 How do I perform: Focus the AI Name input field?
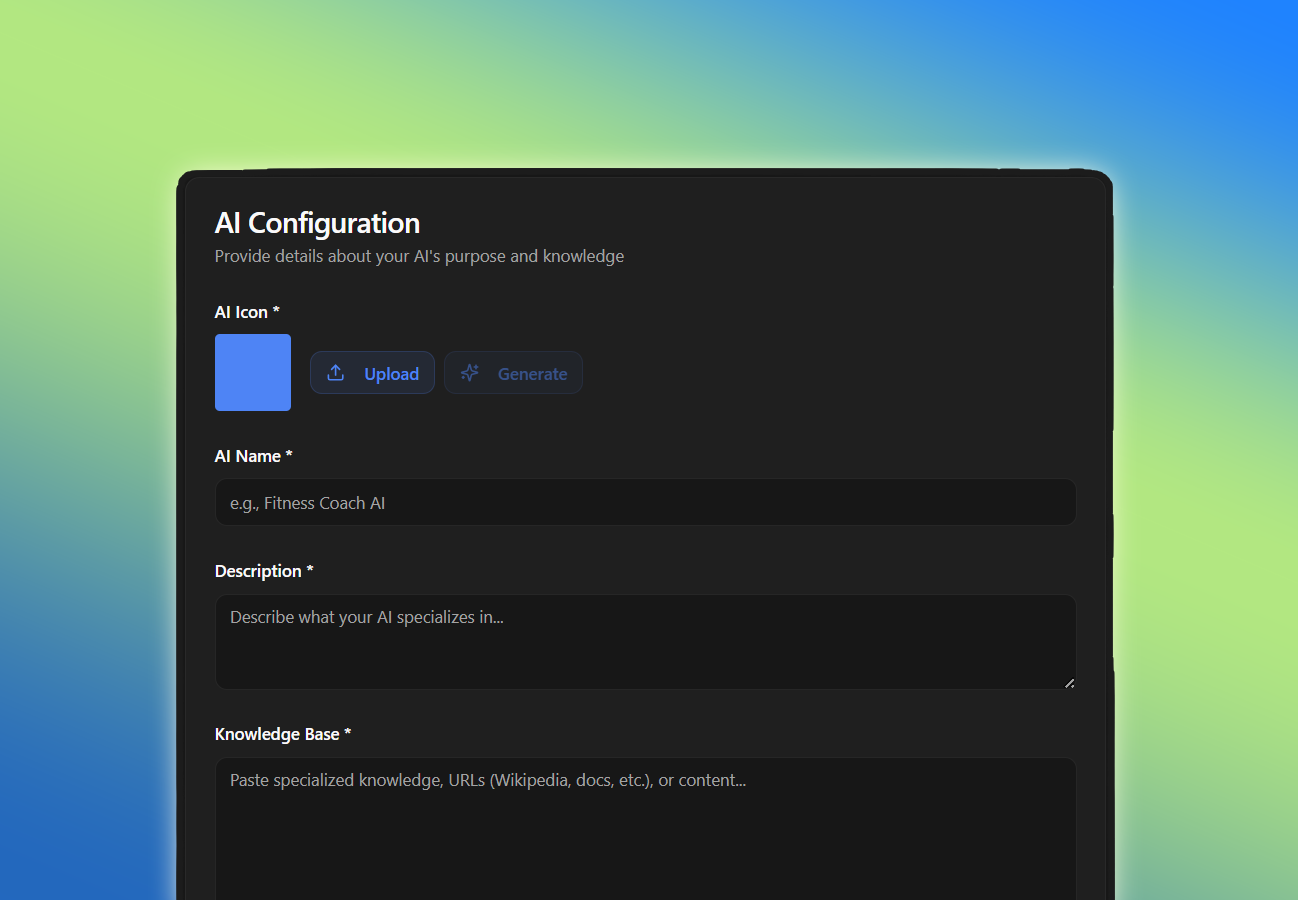point(645,502)
